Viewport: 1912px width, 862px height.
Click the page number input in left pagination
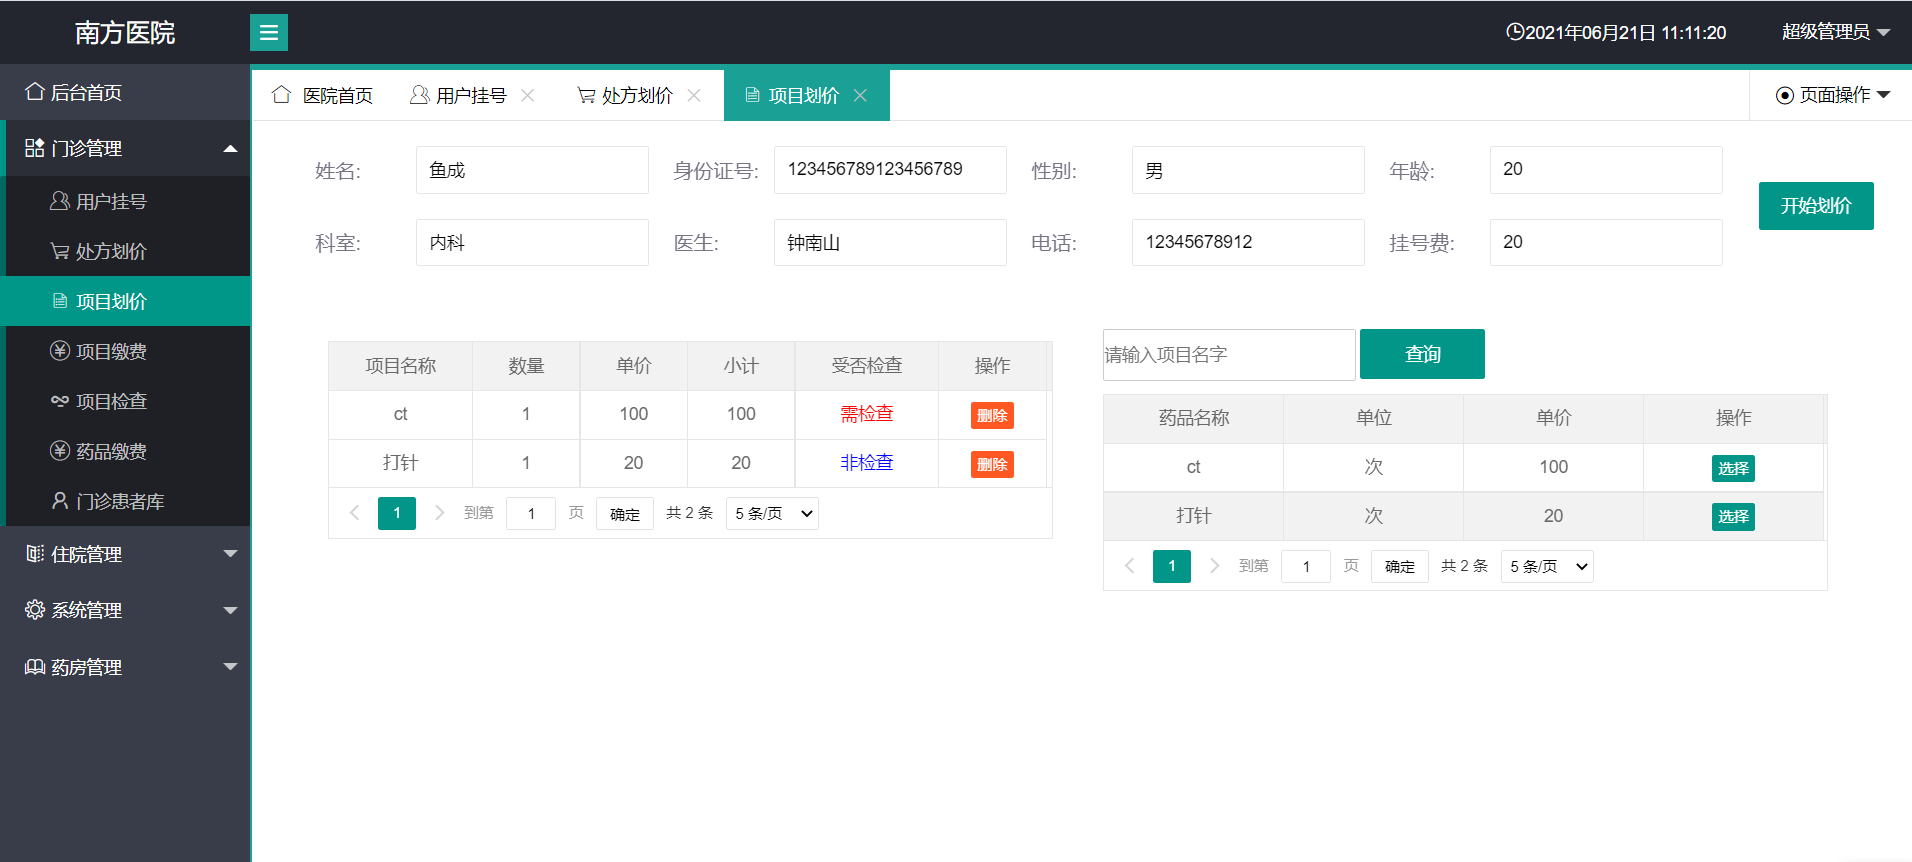point(531,514)
